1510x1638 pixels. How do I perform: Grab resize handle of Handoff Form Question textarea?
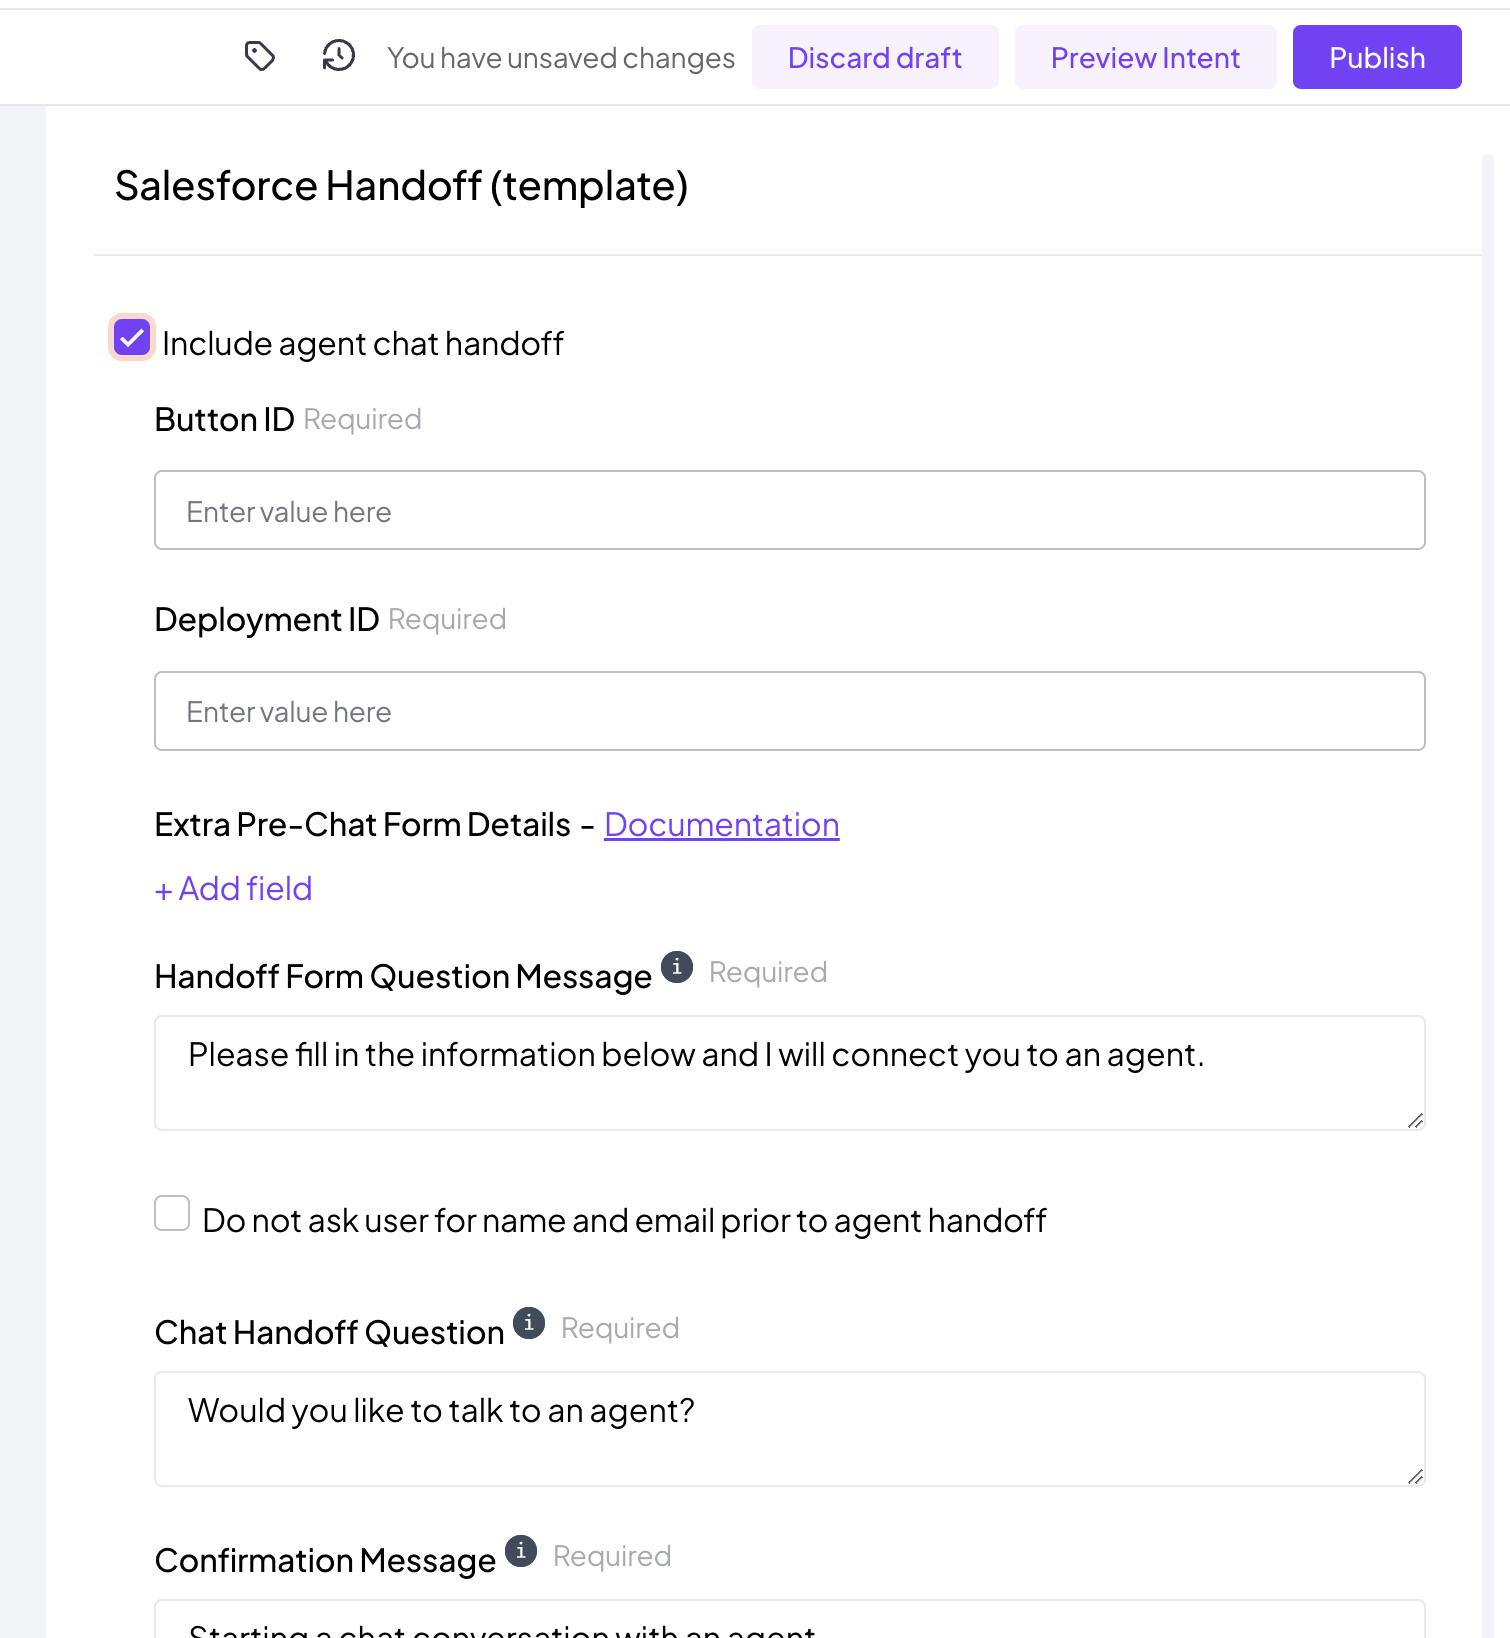point(1415,1120)
